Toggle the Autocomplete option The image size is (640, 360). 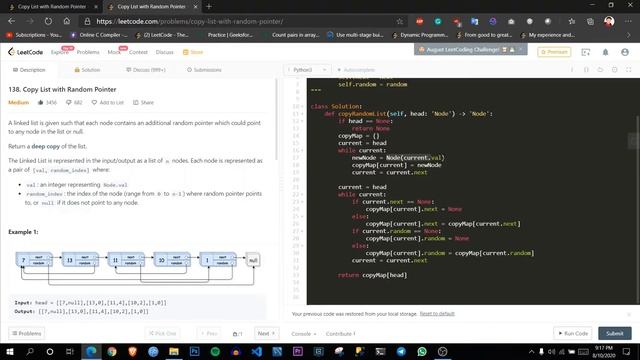[356, 70]
